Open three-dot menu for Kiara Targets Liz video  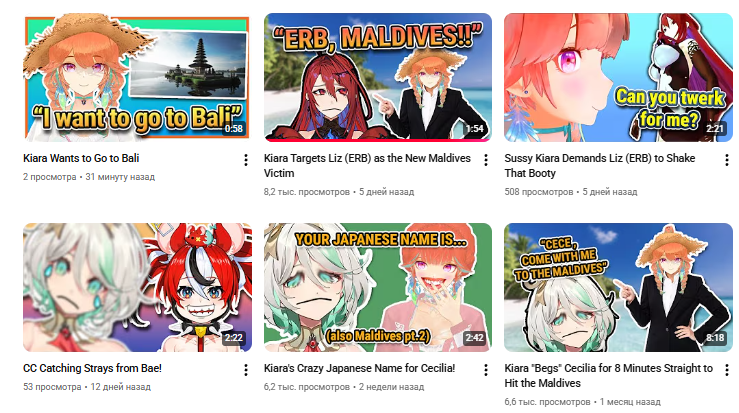[x=486, y=160]
